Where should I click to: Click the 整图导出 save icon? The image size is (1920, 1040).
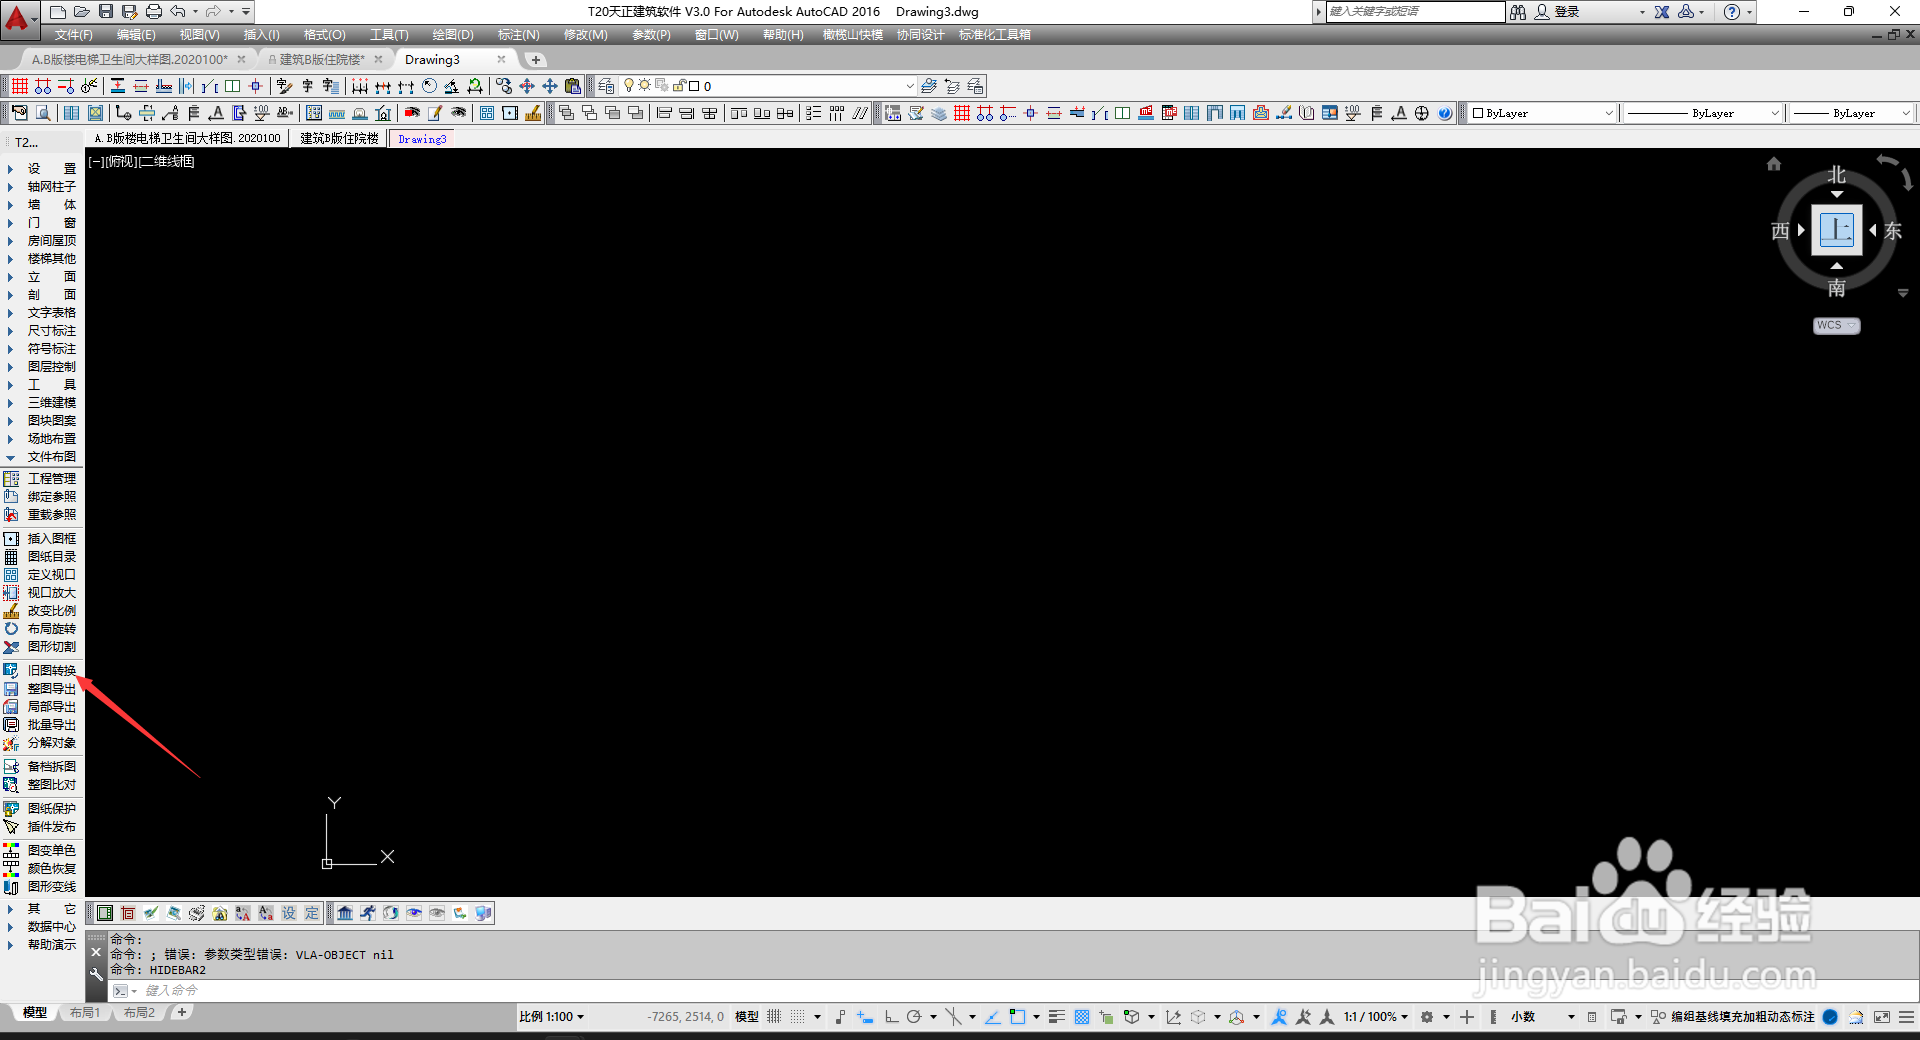(12, 689)
